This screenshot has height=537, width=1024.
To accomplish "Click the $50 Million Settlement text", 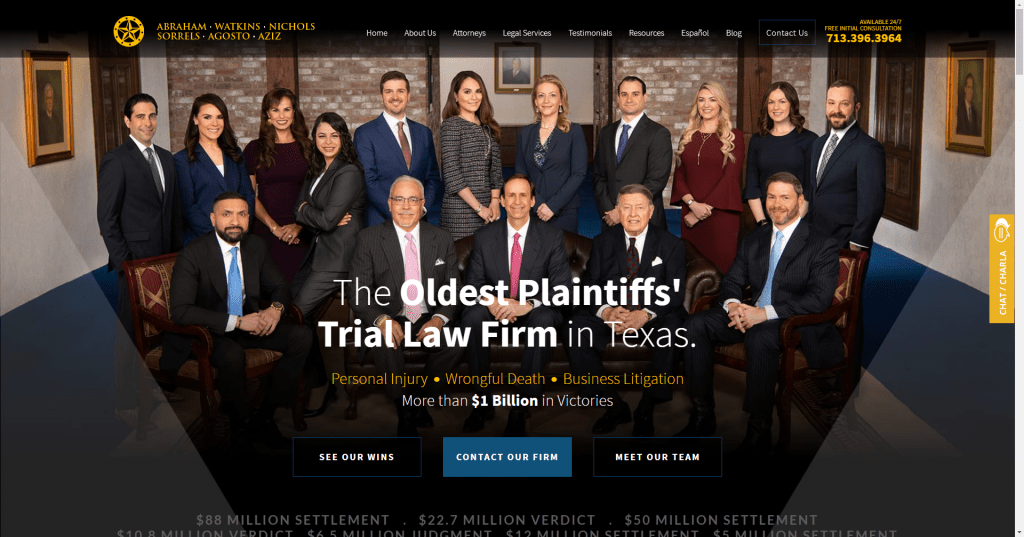I will pyautogui.click(x=721, y=520).
